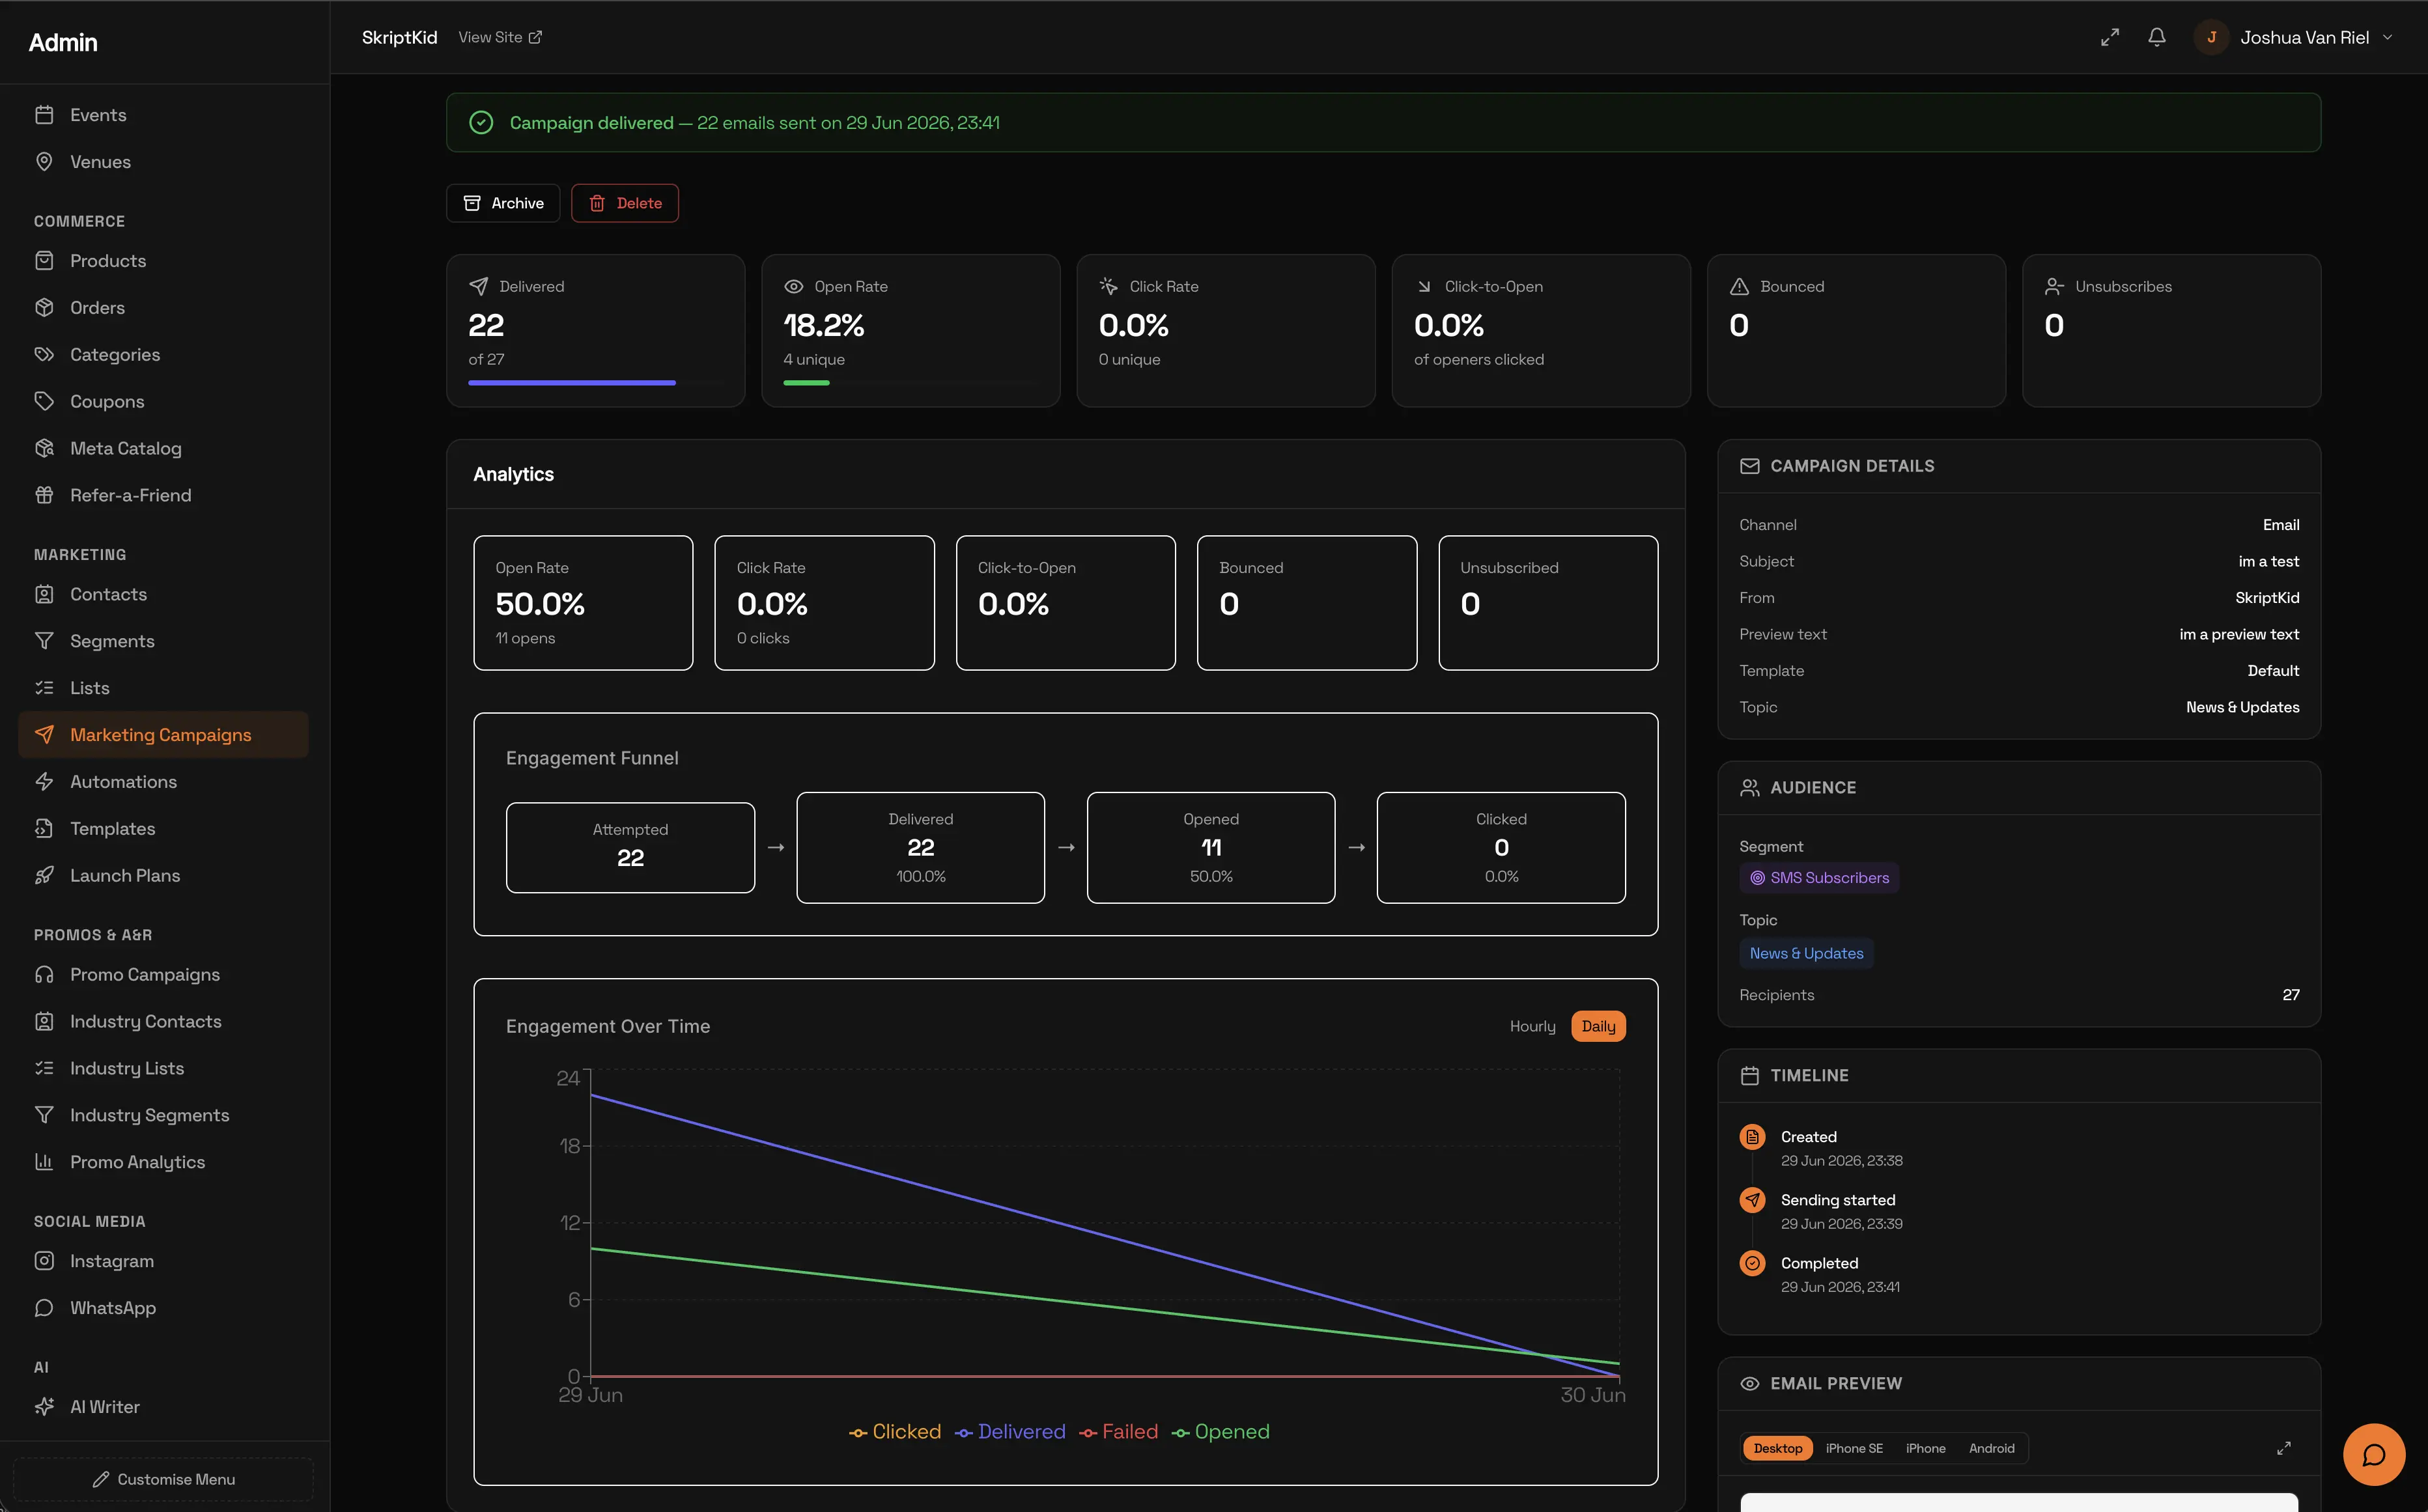This screenshot has width=2428, height=1512.
Task: Click the Categories tags icon
Action: pyautogui.click(x=44, y=355)
